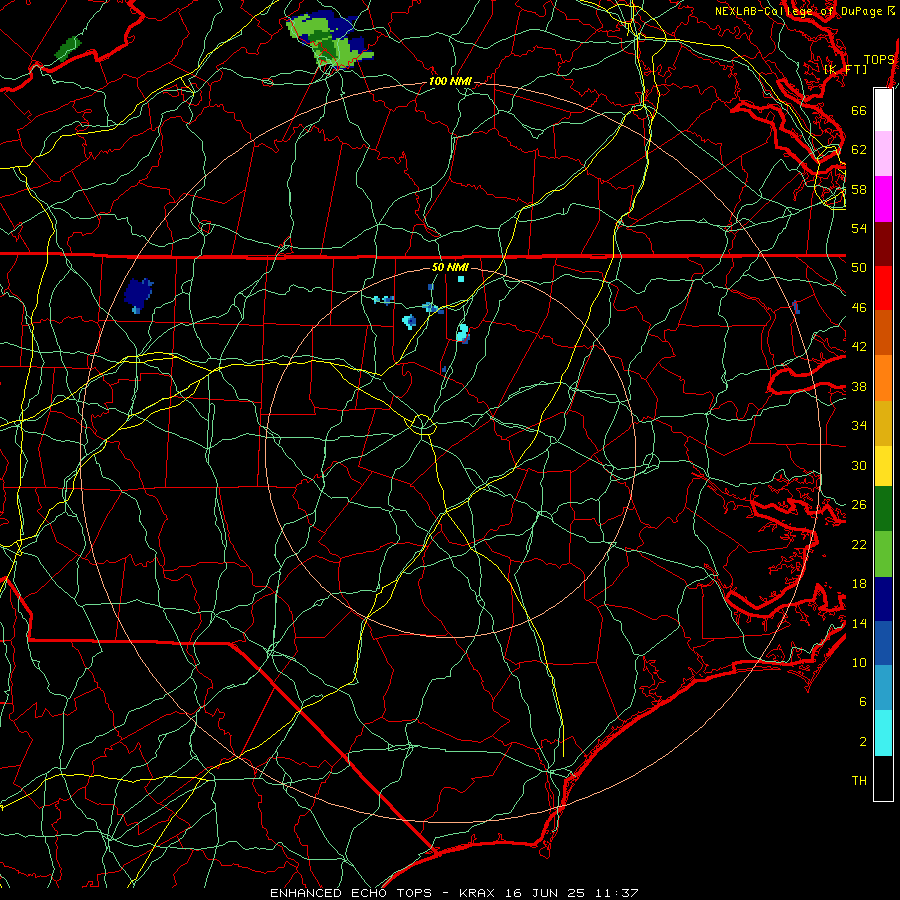Image resolution: width=900 pixels, height=900 pixels.
Task: Click the legend value "62"
Action: pos(859,149)
